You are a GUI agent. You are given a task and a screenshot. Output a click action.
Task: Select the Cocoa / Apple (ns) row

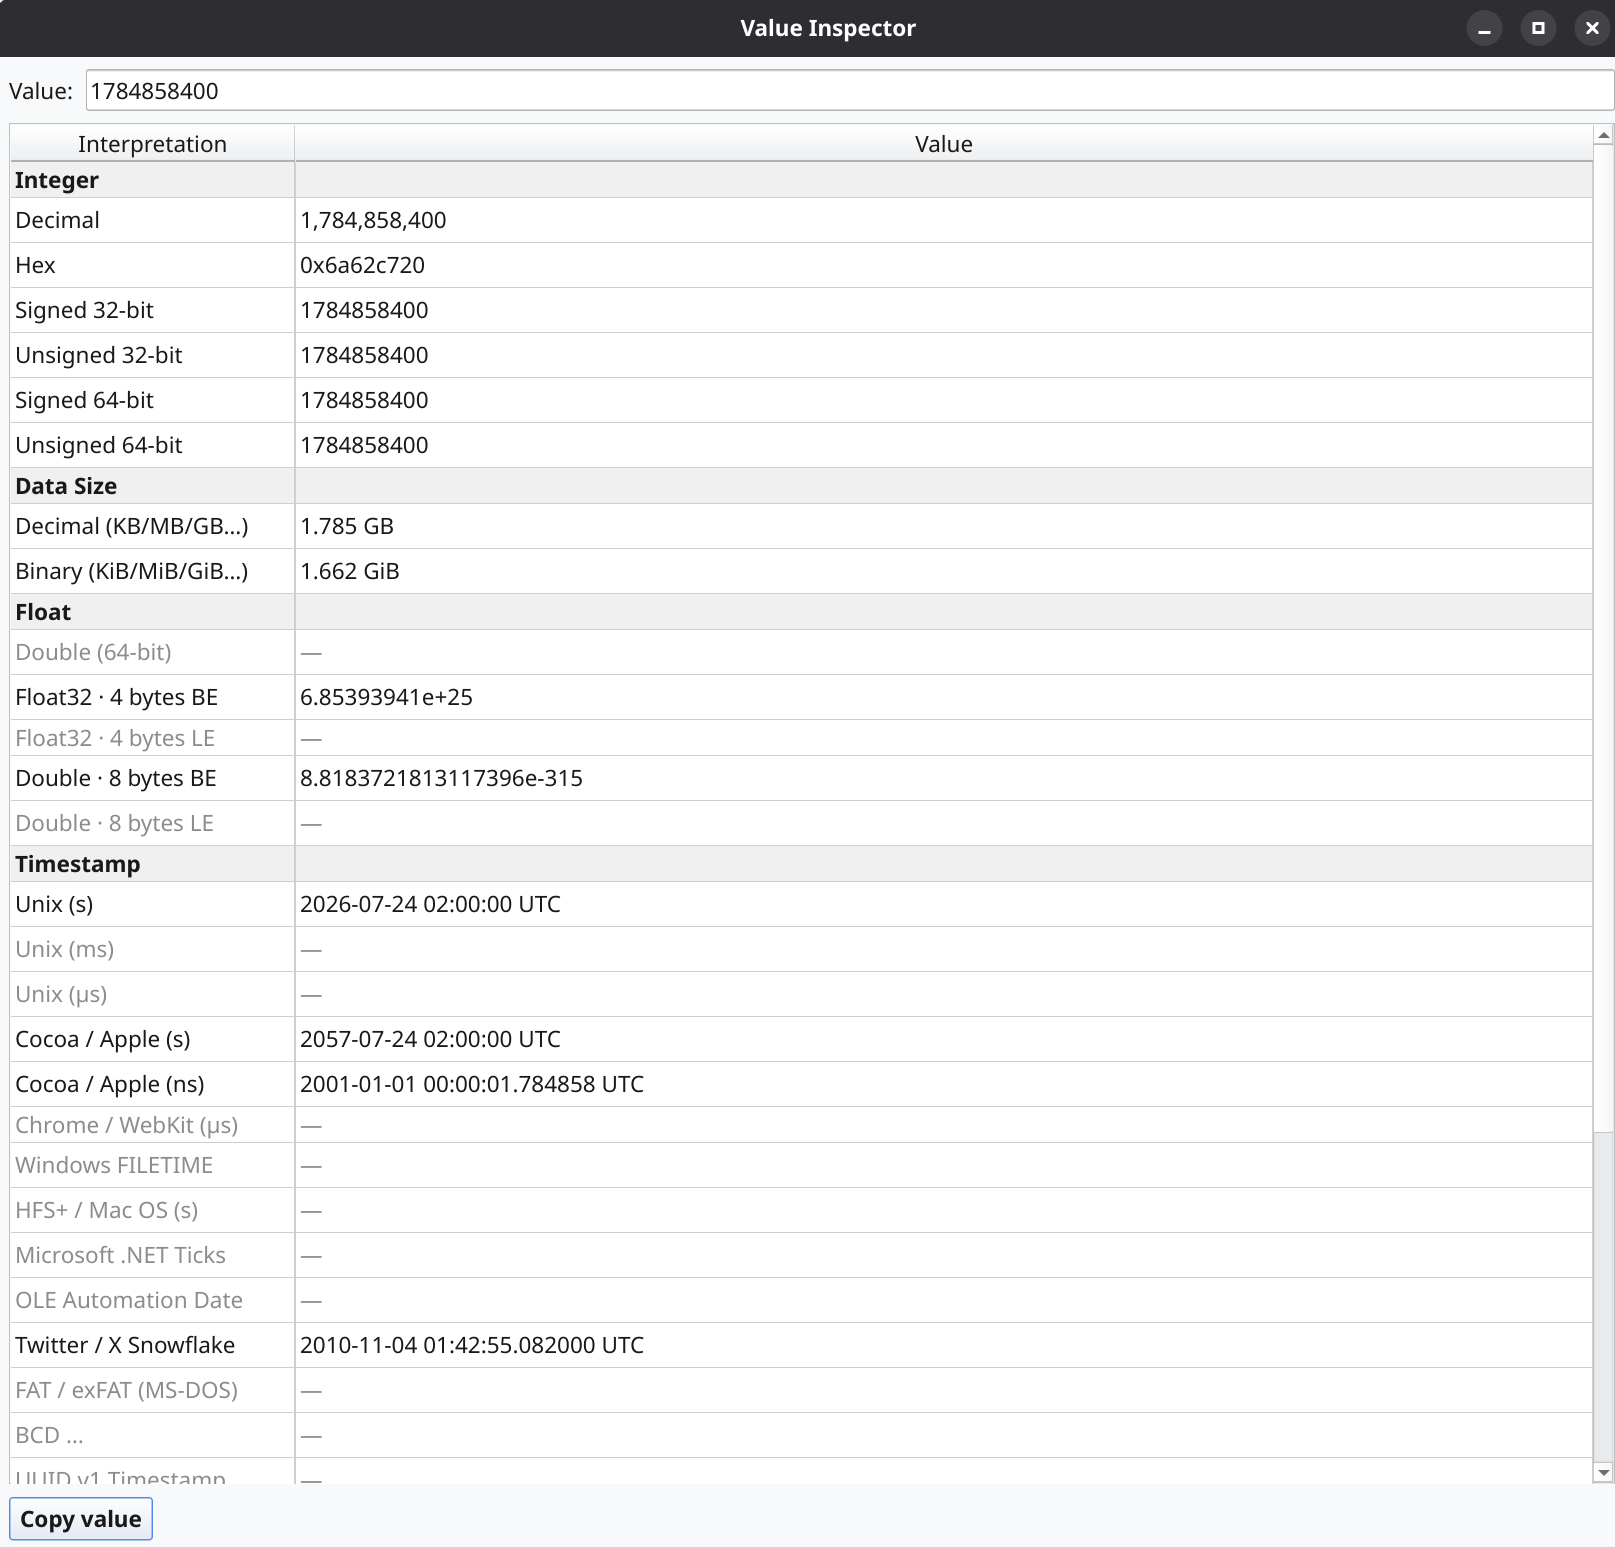pos(801,1084)
